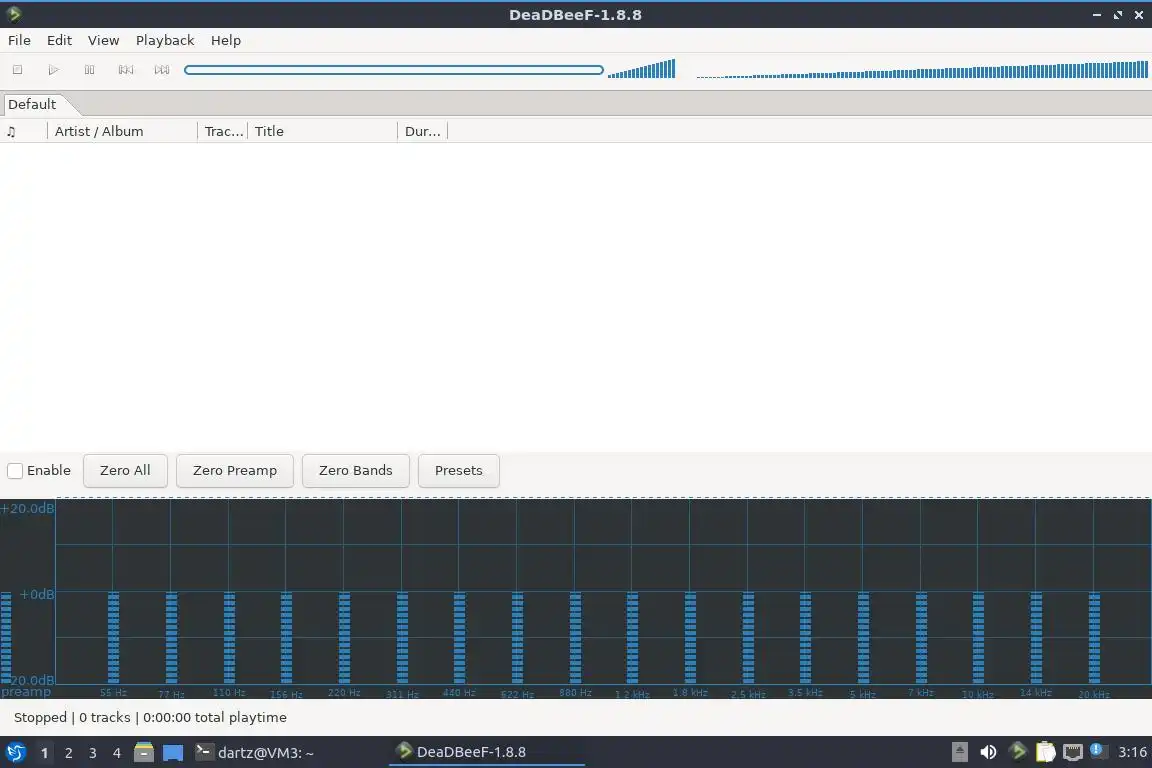Viewport: 1152px width, 768px height.
Task: Adjust the 14 kHz equalizer band
Action: click(1036, 638)
